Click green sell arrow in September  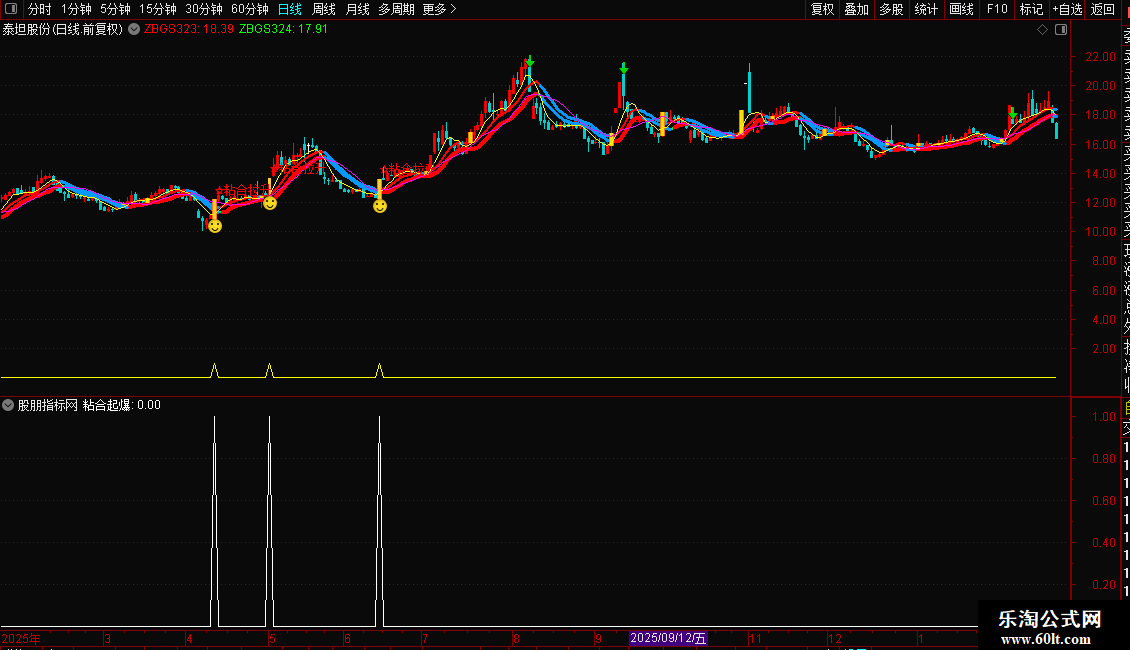pos(624,68)
